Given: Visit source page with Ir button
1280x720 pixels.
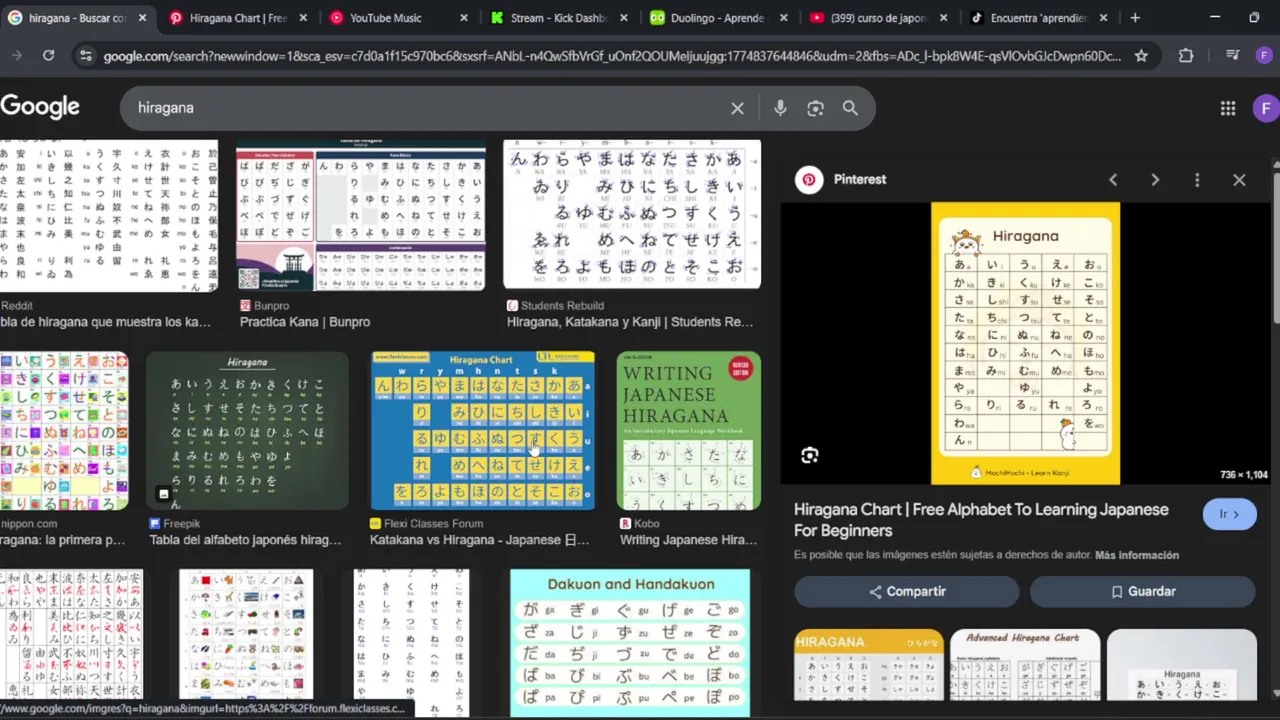Looking at the screenshot, I should click(1229, 514).
